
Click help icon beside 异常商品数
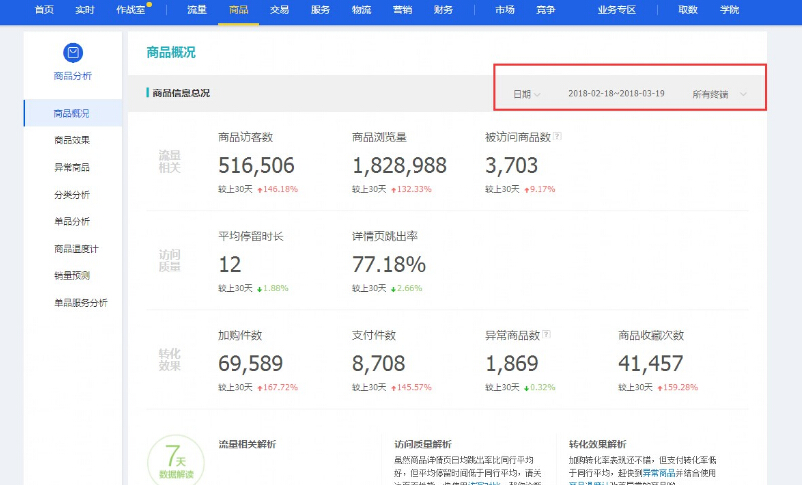[547, 335]
